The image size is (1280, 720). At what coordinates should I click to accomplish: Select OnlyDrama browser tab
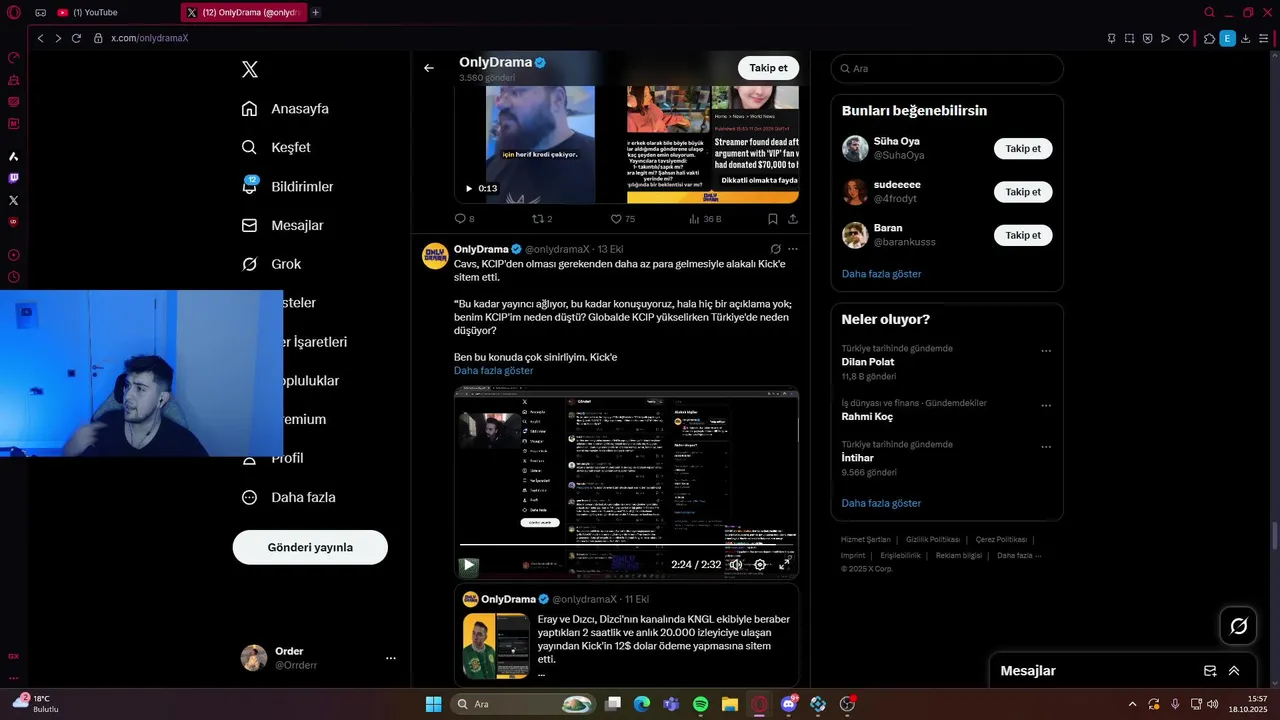244,12
